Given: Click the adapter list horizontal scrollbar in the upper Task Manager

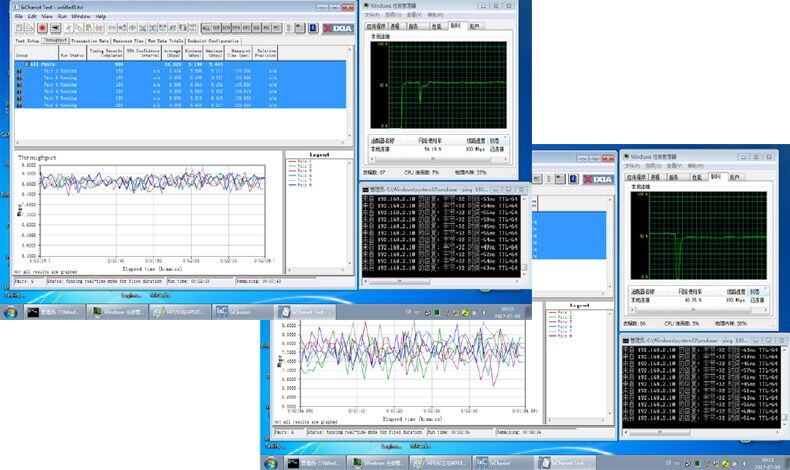Looking at the screenshot, I should pyautogui.click(x=438, y=159).
